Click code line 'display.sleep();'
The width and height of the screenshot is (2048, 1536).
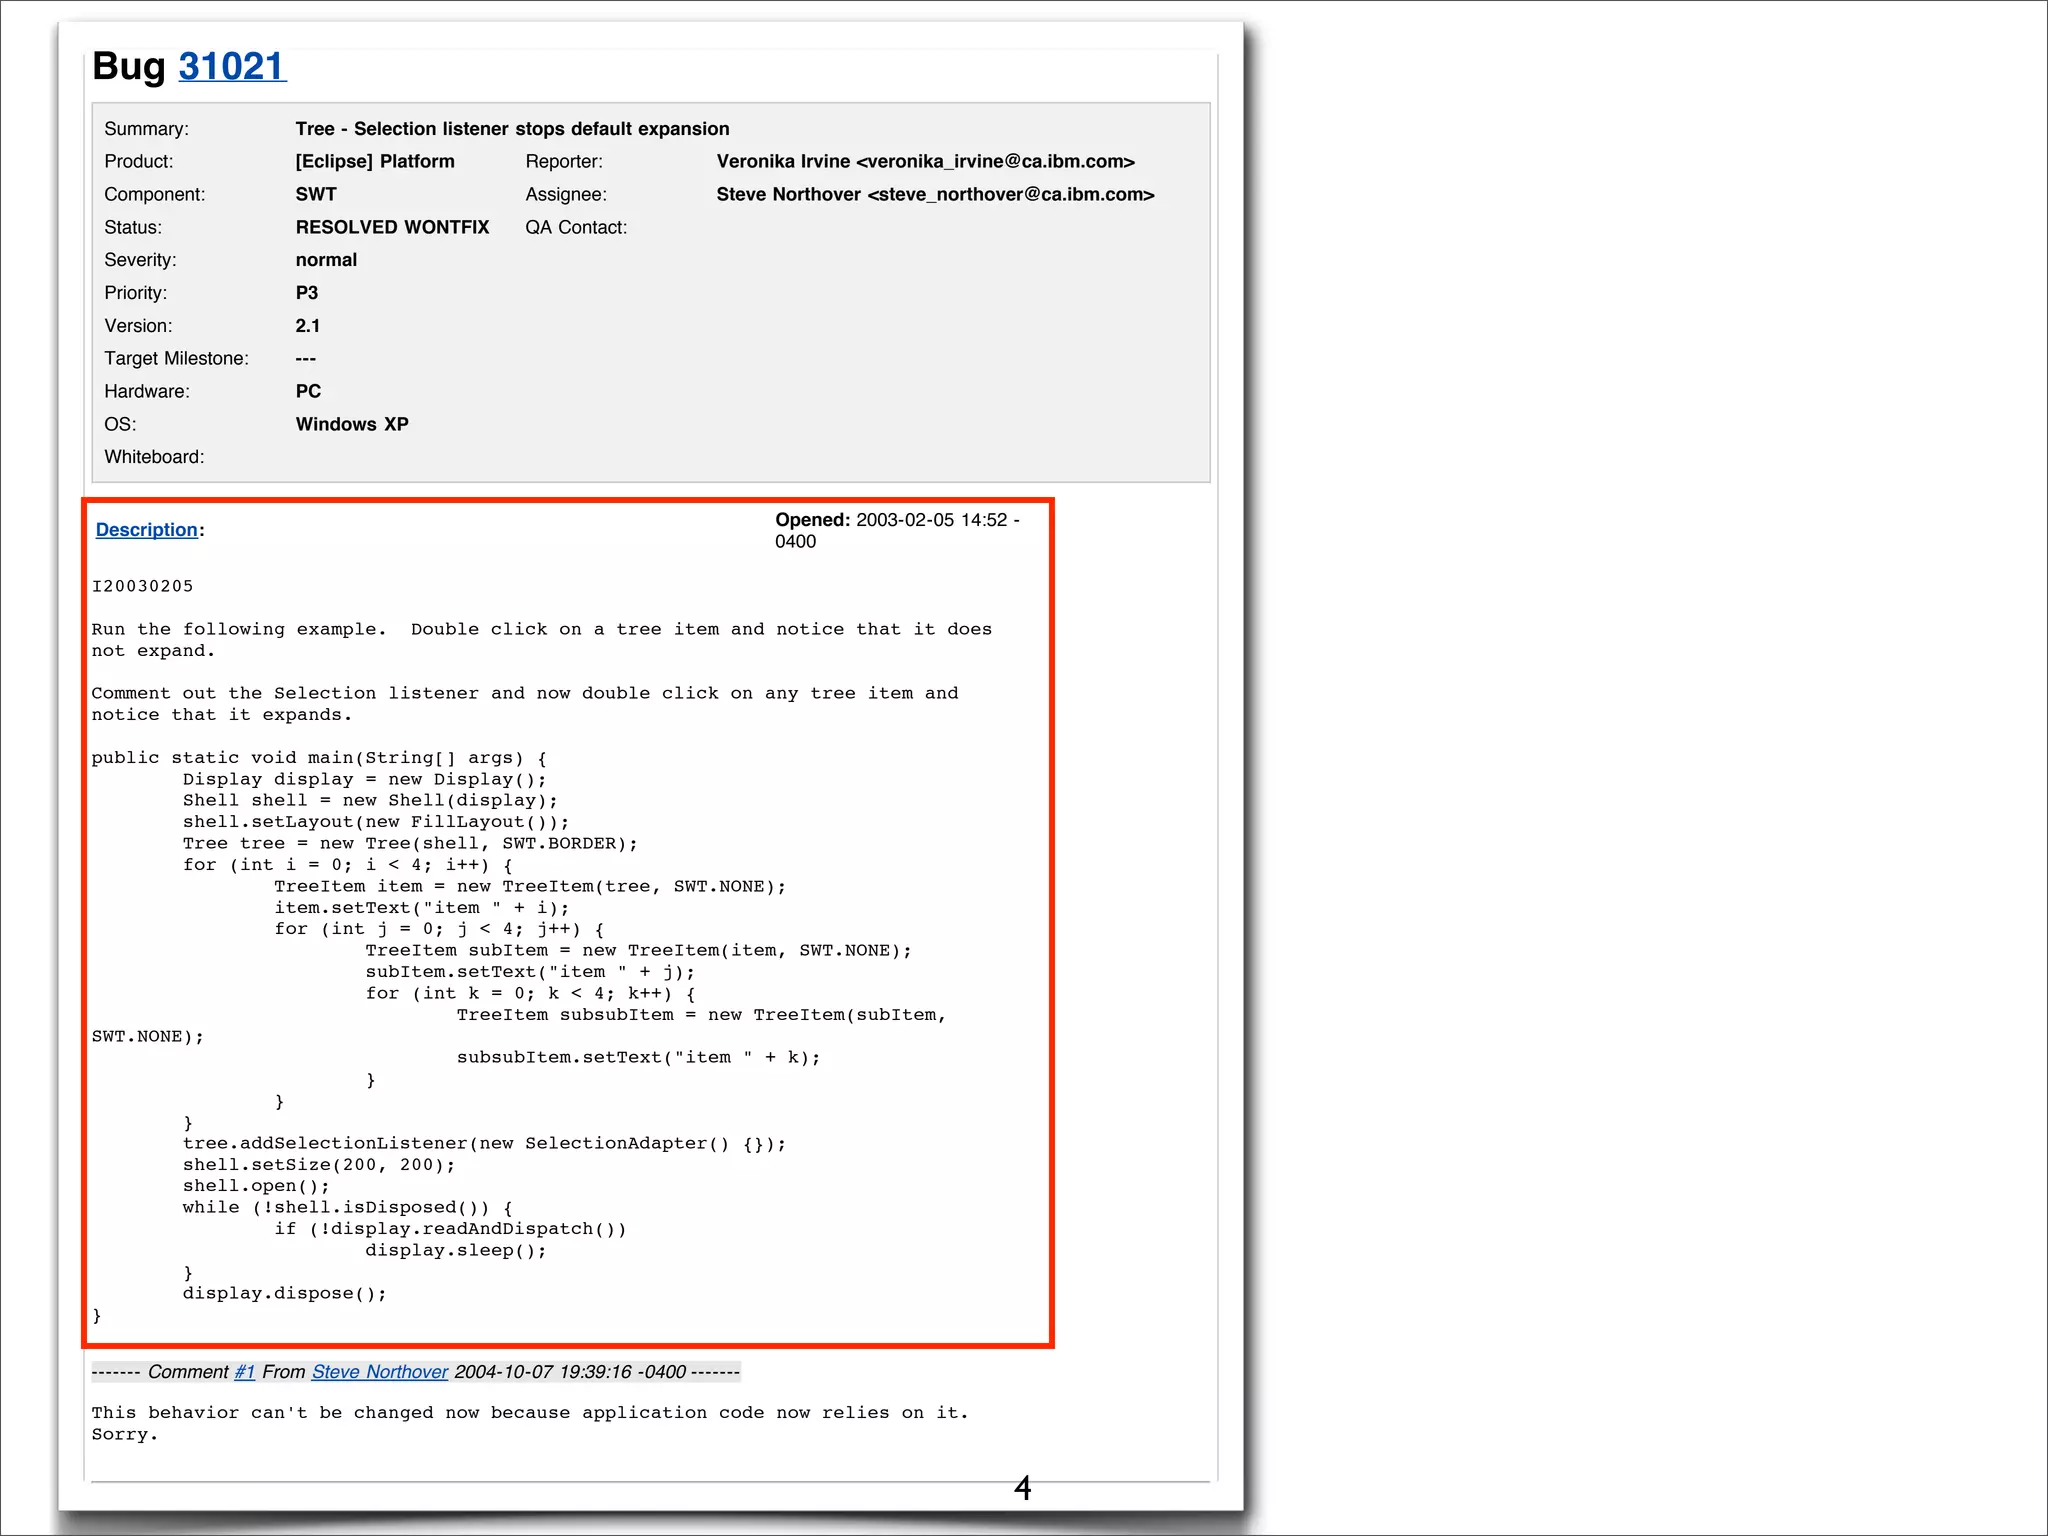coord(456,1251)
